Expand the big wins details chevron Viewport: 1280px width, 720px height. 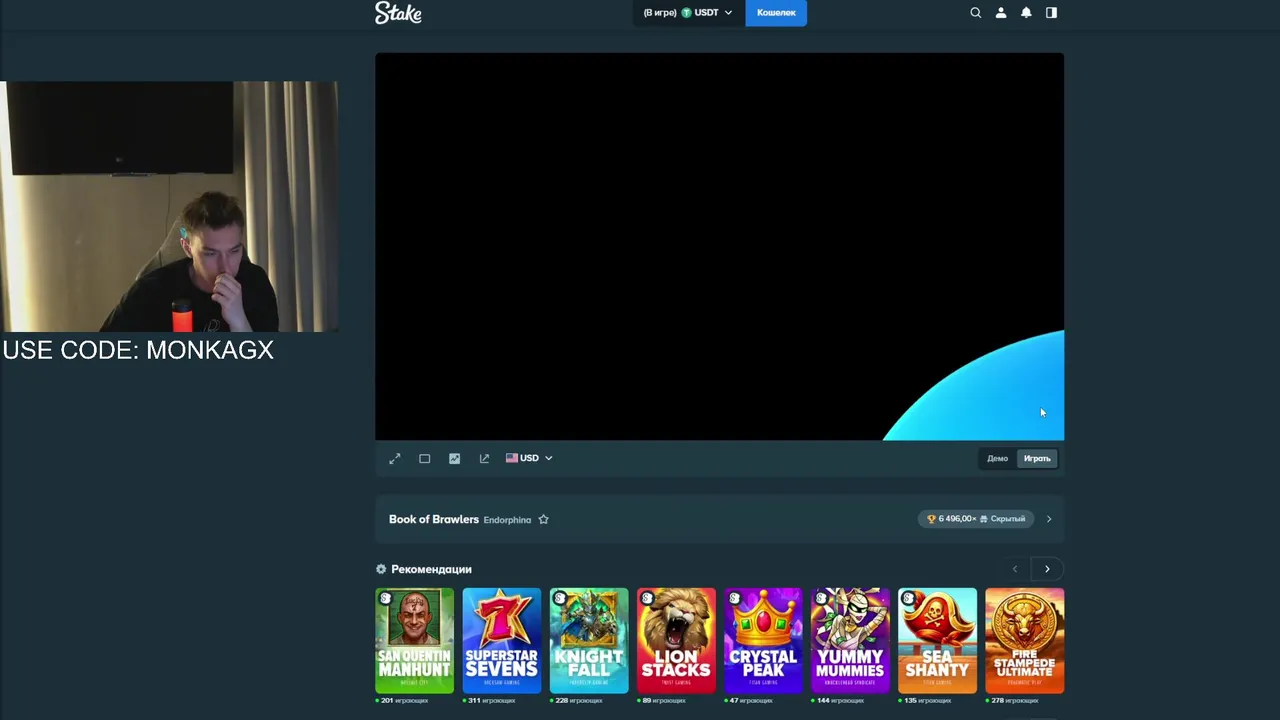click(x=1049, y=519)
